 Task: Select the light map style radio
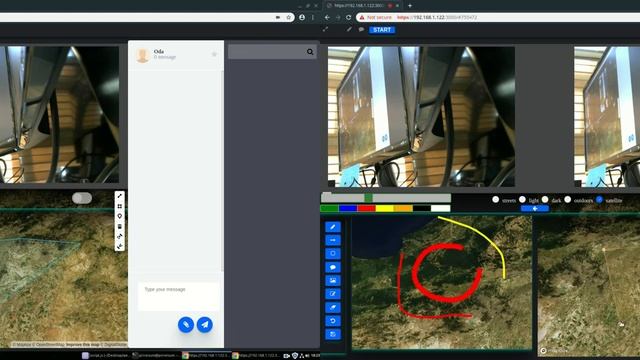(x=522, y=200)
